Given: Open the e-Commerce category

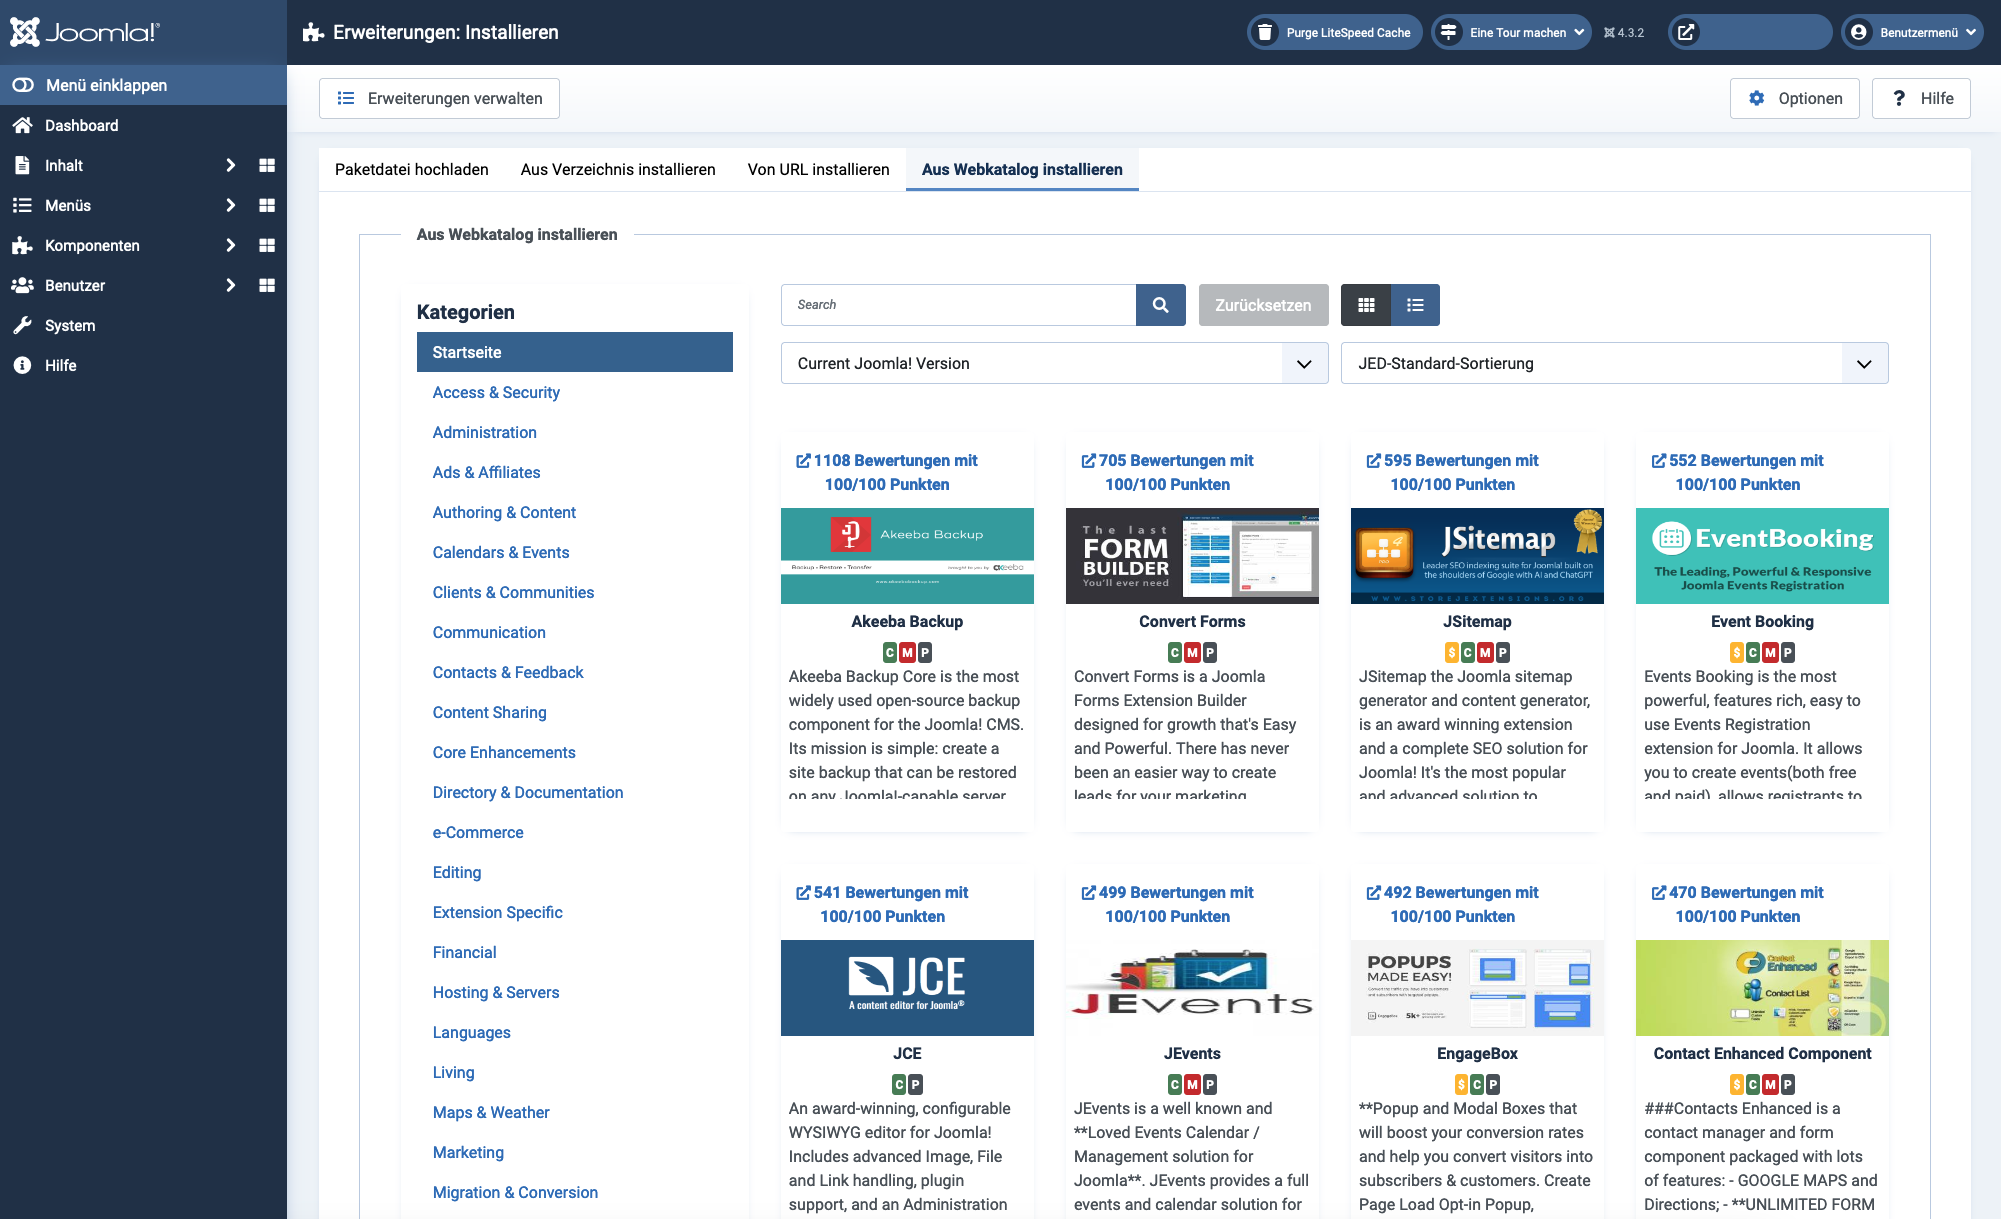Looking at the screenshot, I should pyautogui.click(x=478, y=832).
